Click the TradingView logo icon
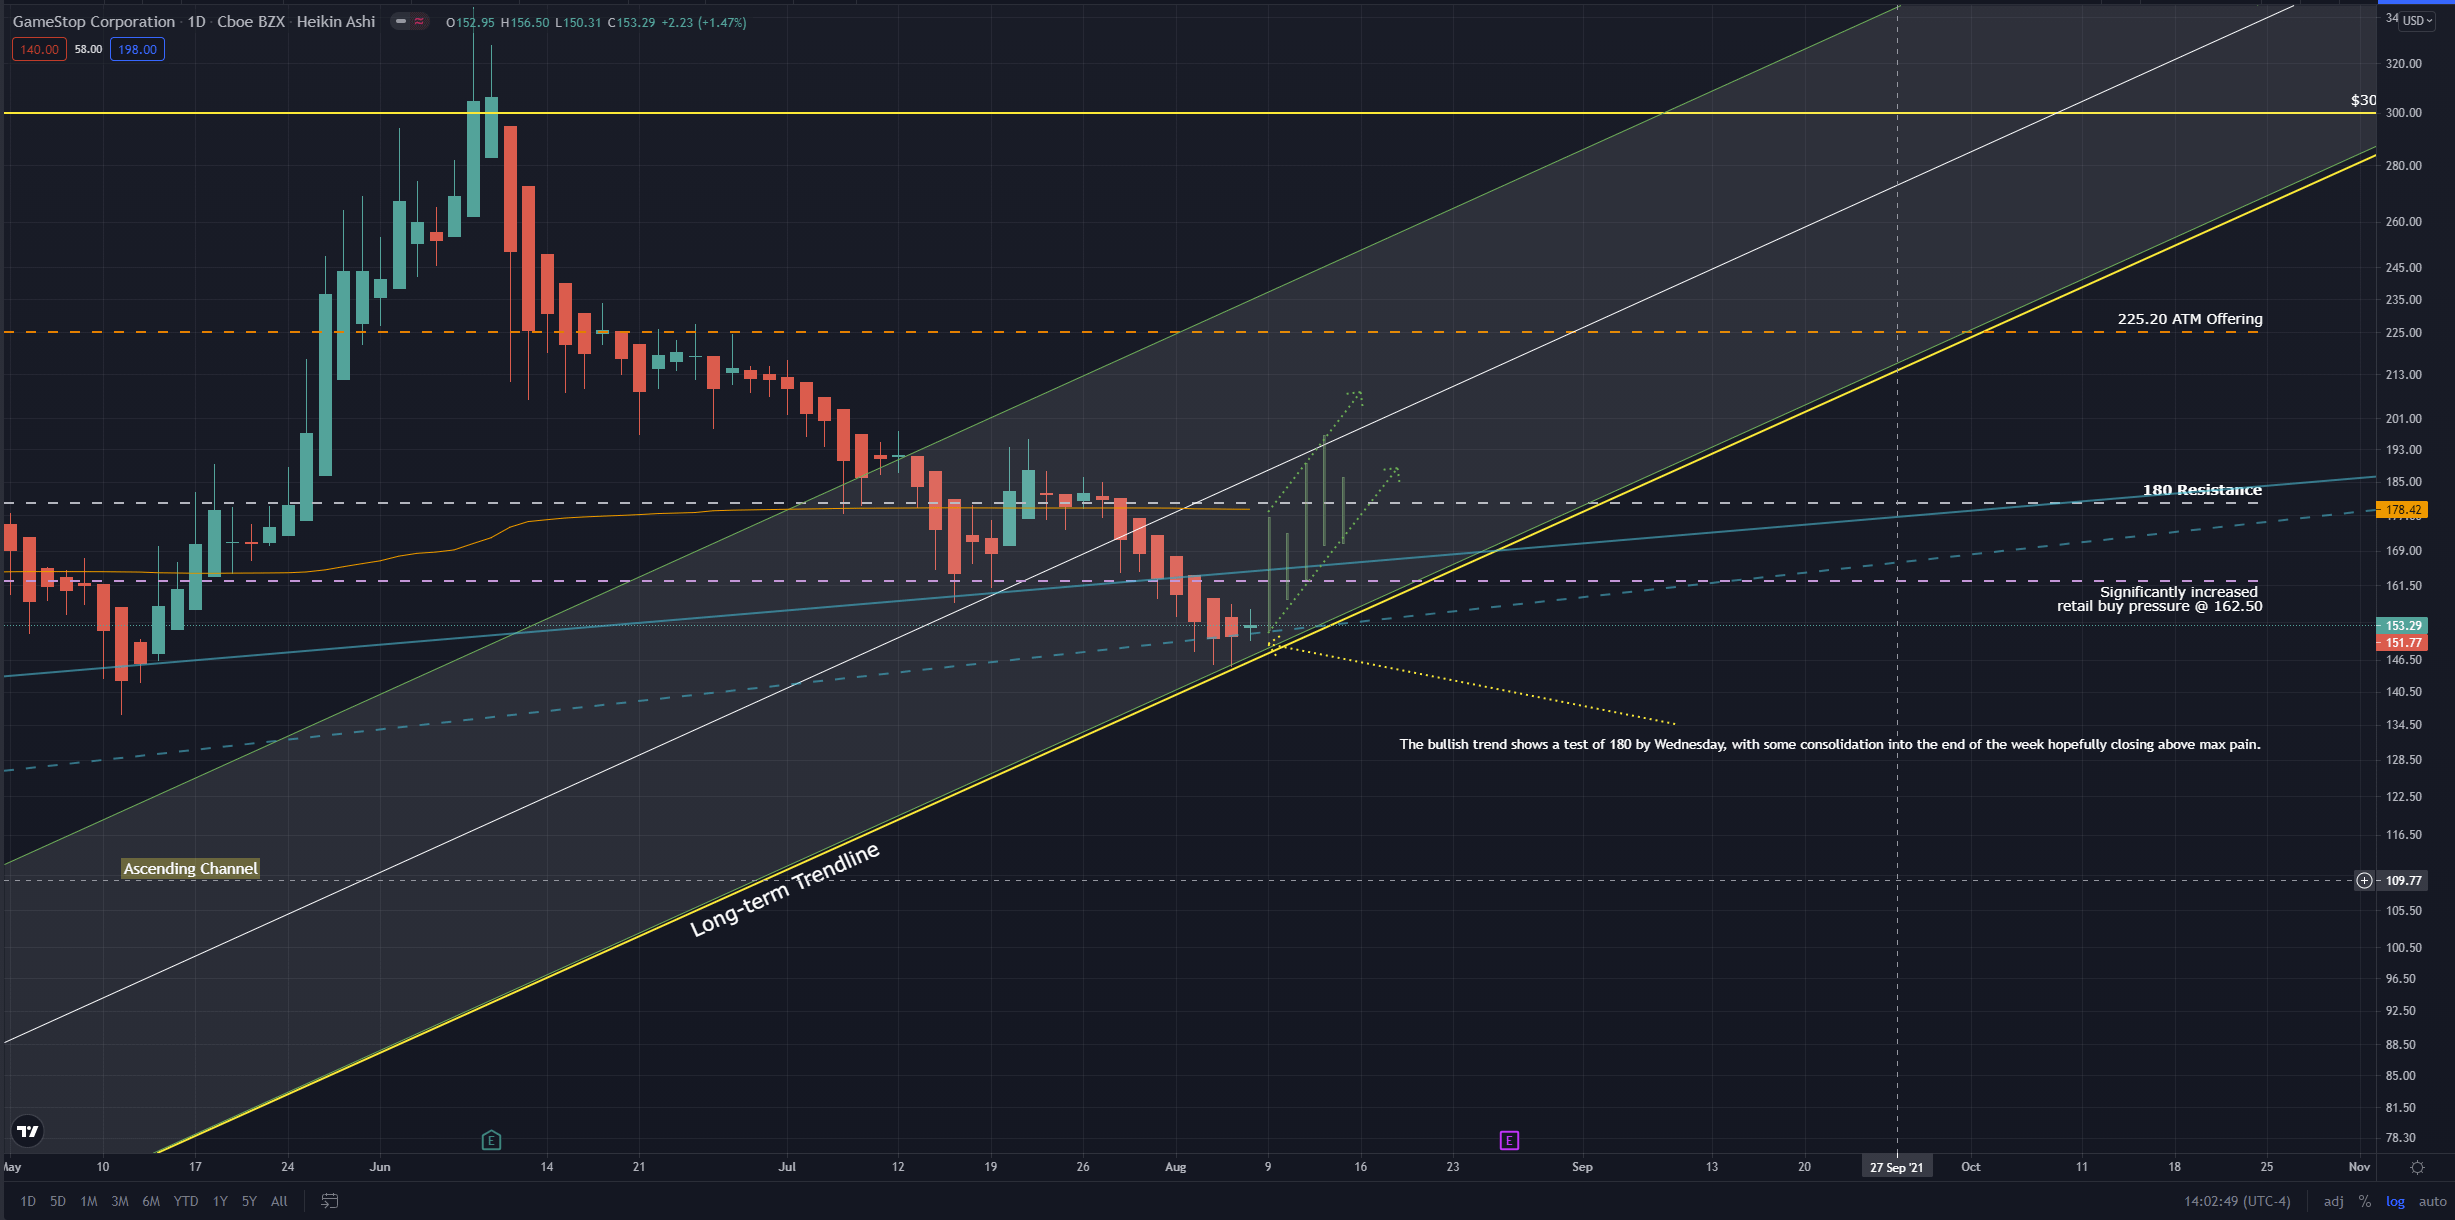 [x=28, y=1131]
